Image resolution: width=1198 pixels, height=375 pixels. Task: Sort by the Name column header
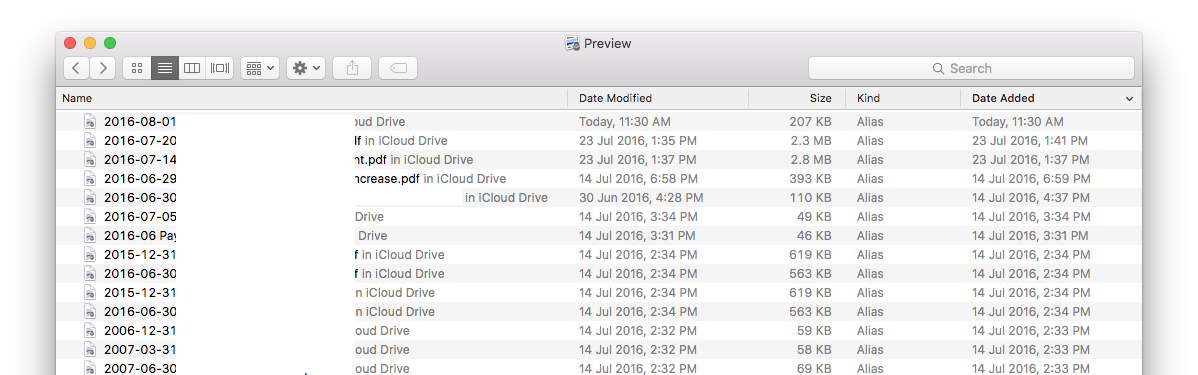312,99
